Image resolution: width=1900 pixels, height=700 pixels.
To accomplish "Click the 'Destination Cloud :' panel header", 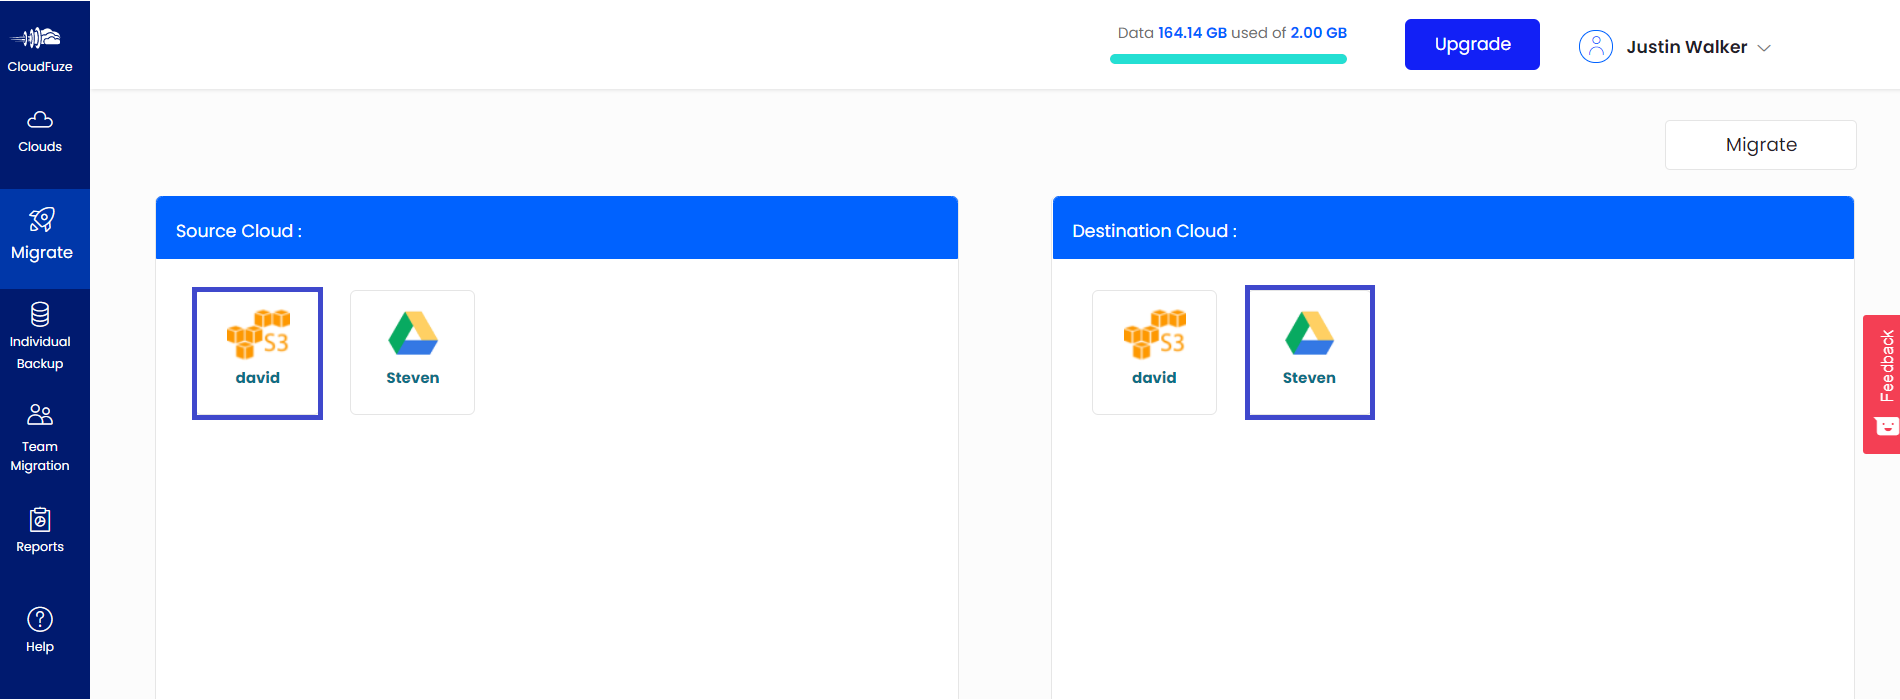I will click(x=1453, y=228).
